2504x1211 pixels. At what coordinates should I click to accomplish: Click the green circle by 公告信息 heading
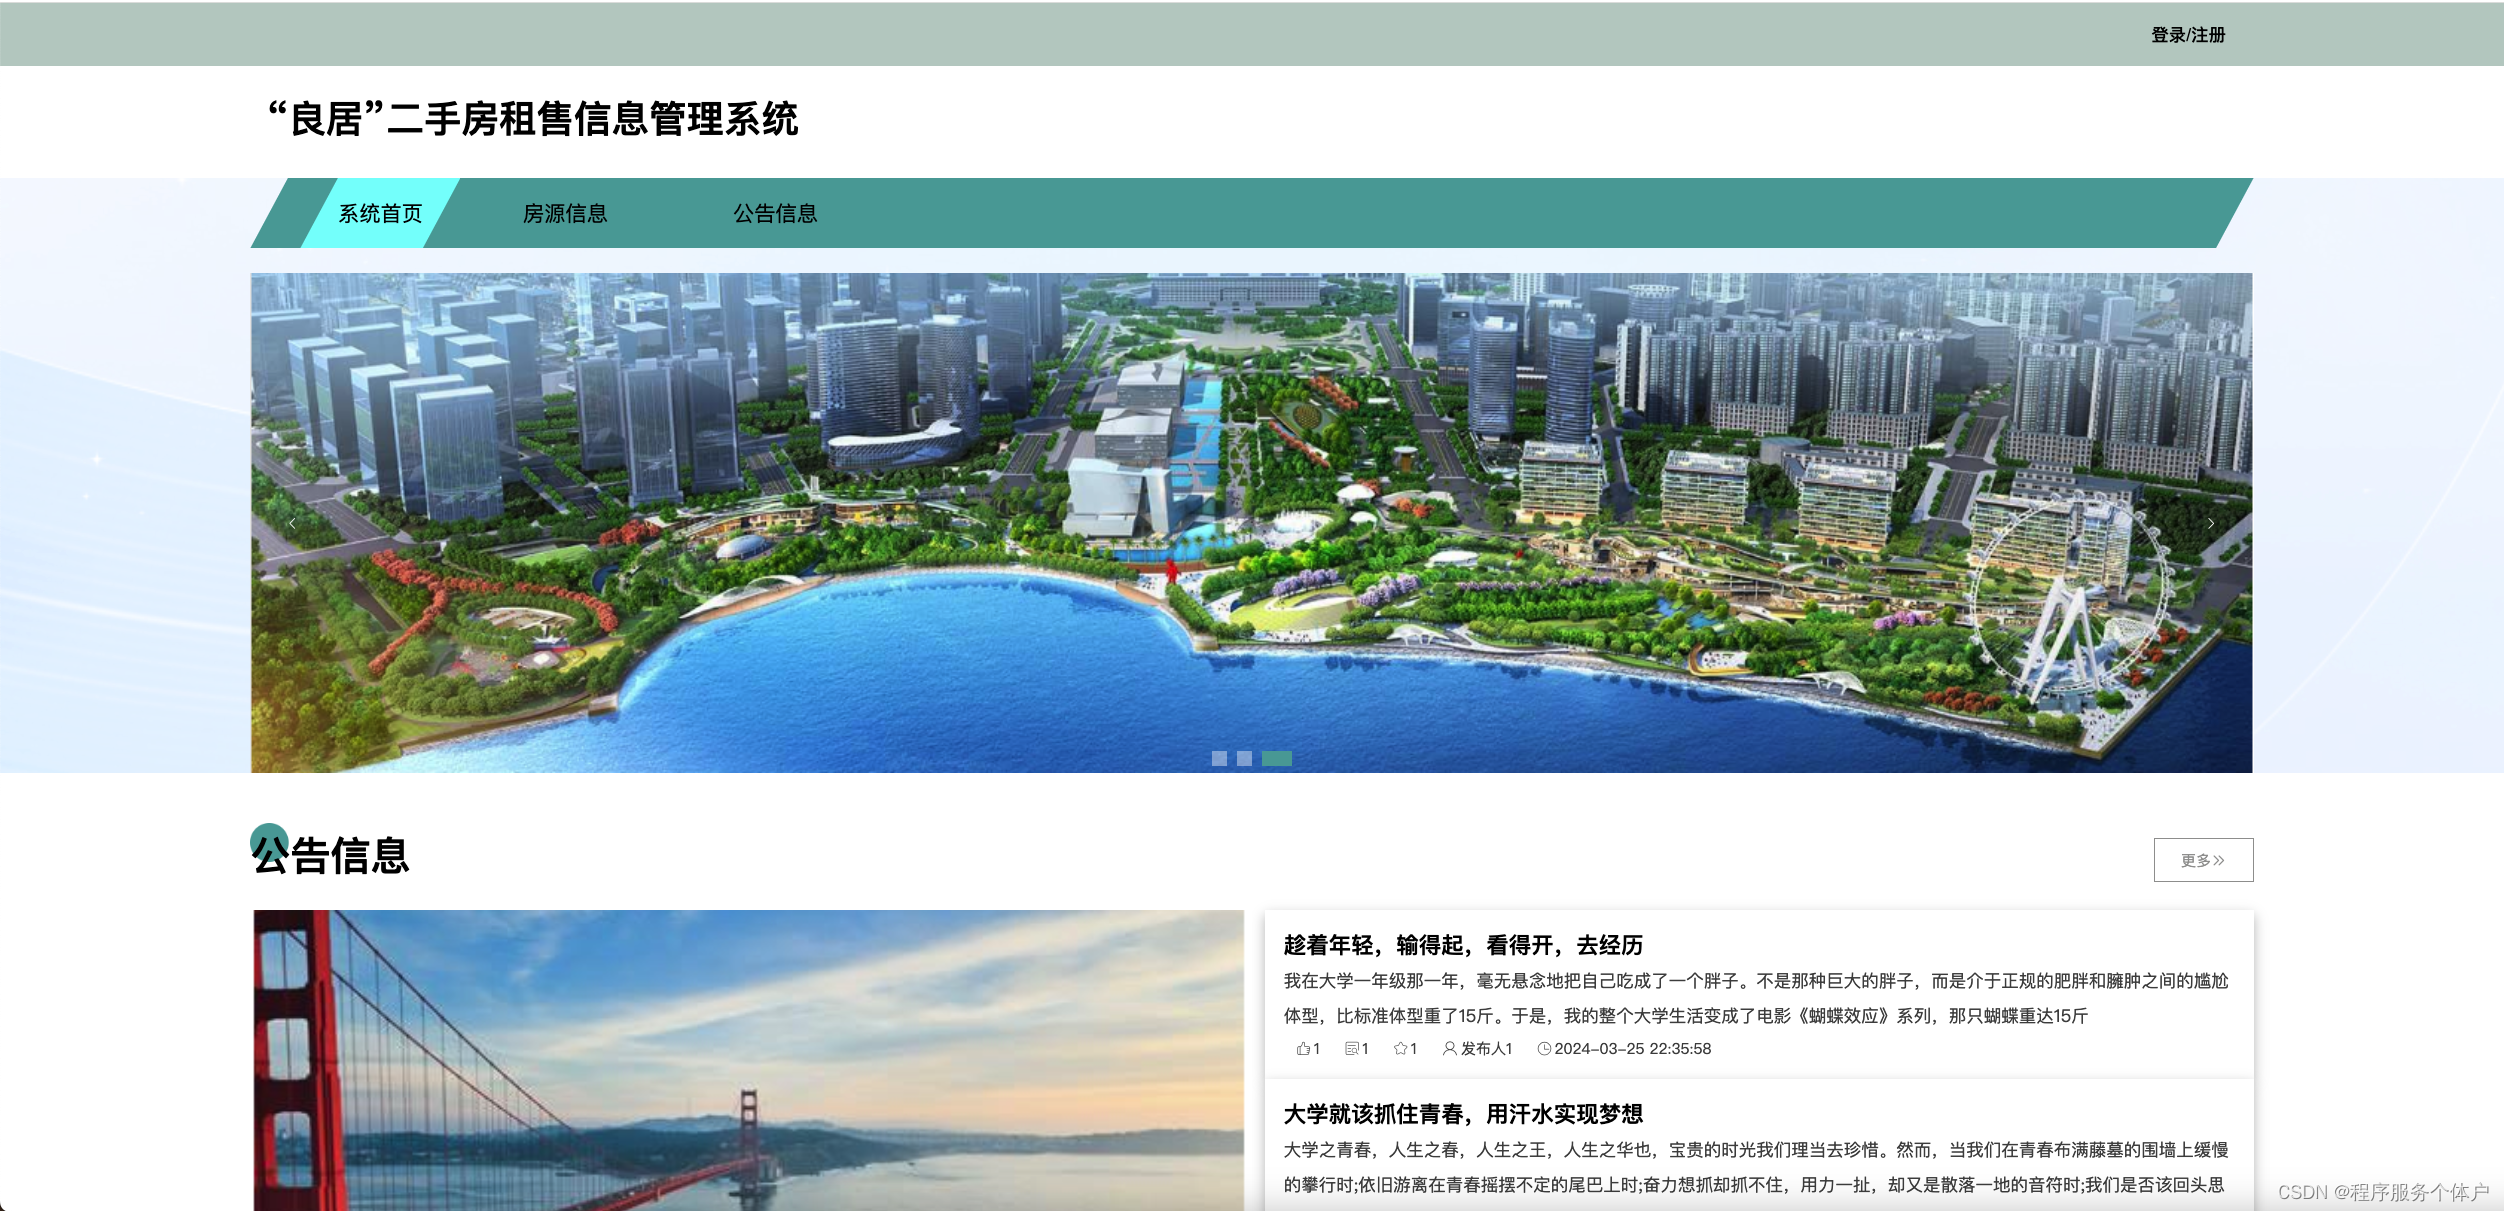[268, 841]
